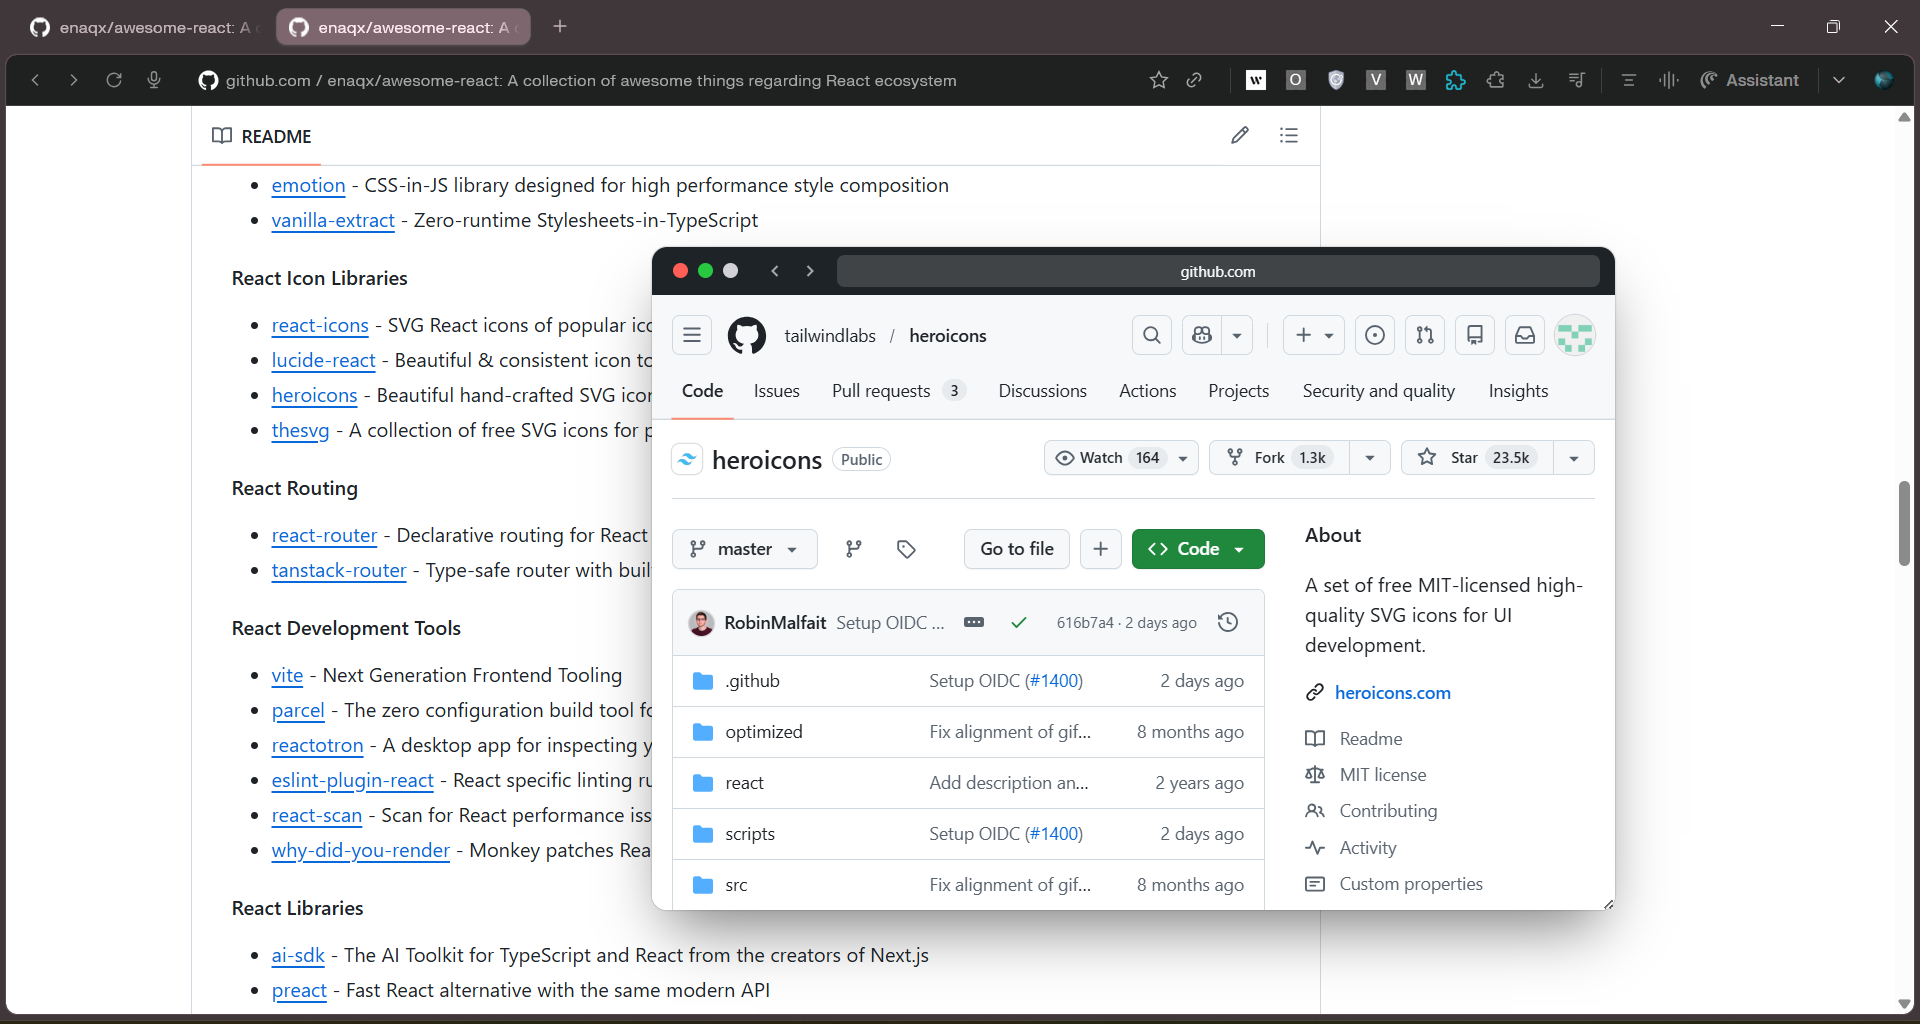Copy the page link via chain icon
This screenshot has width=1920, height=1024.
coord(1194,80)
